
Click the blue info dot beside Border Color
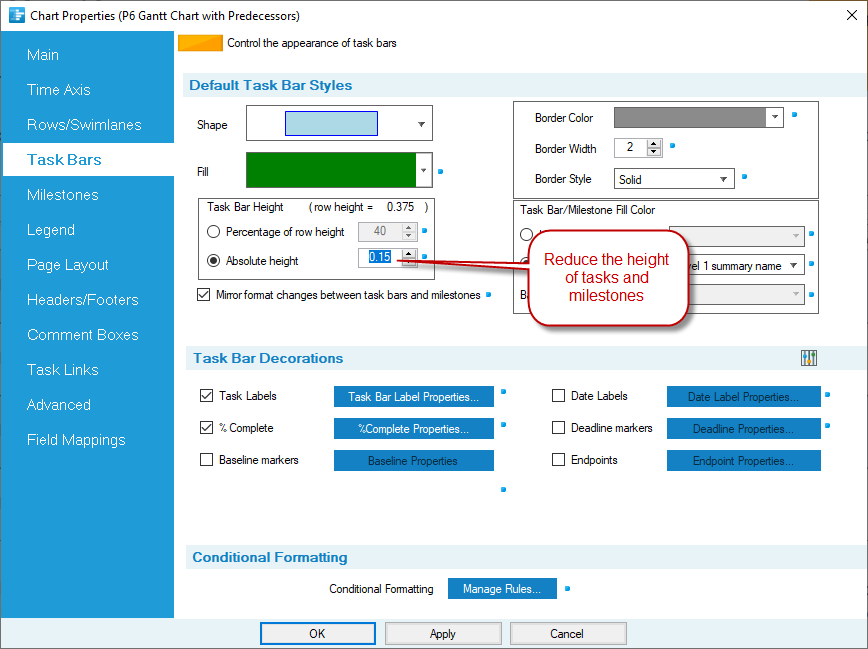coord(794,115)
